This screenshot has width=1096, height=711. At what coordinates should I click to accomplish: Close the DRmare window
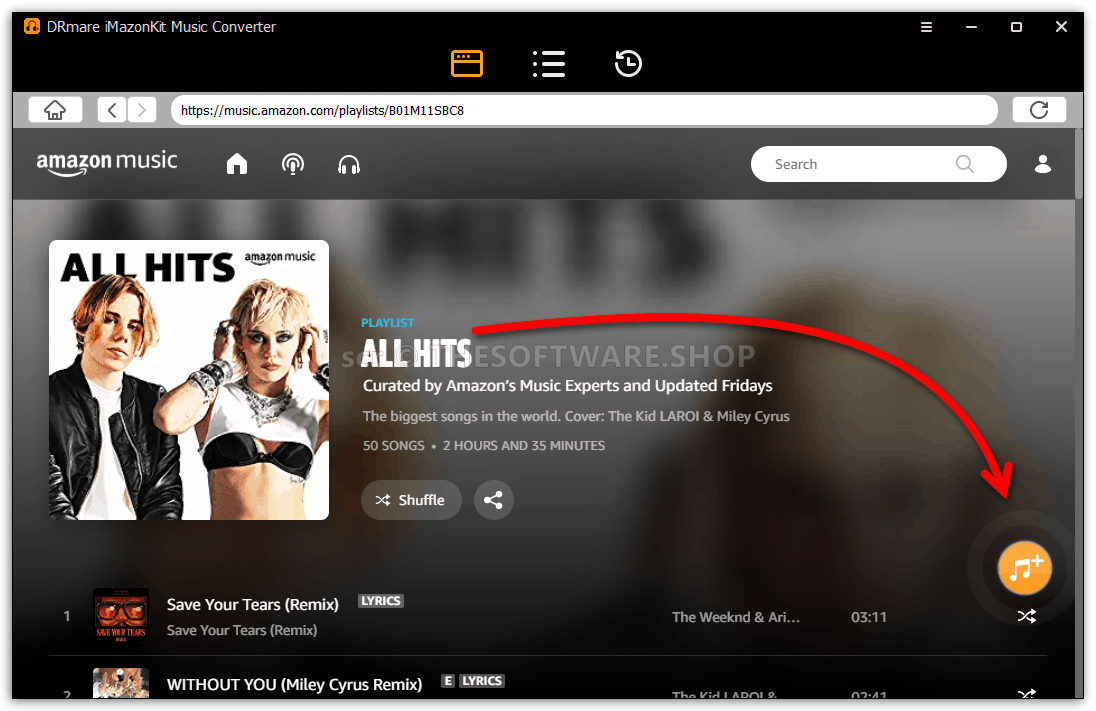pos(1061,27)
